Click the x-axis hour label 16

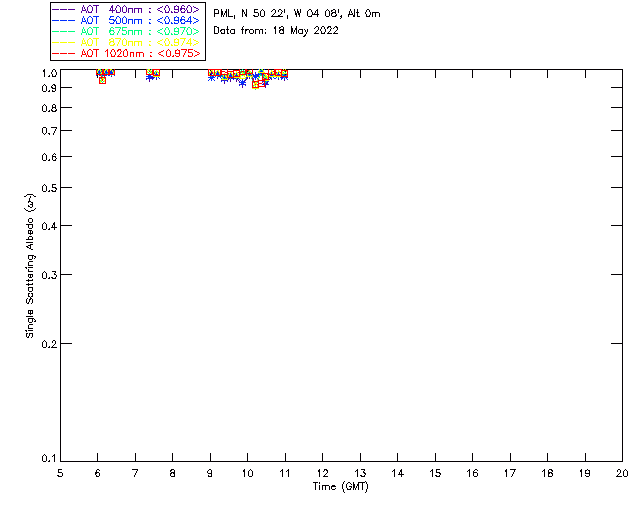point(472,473)
